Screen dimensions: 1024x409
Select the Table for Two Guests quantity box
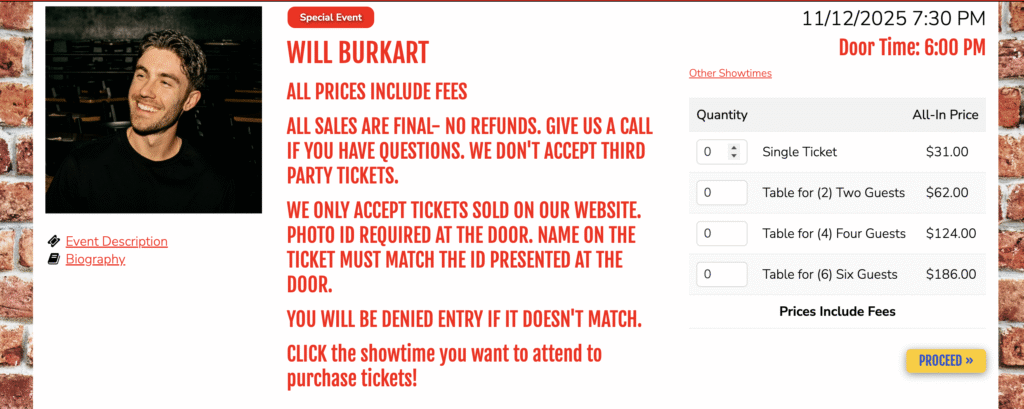[722, 193]
